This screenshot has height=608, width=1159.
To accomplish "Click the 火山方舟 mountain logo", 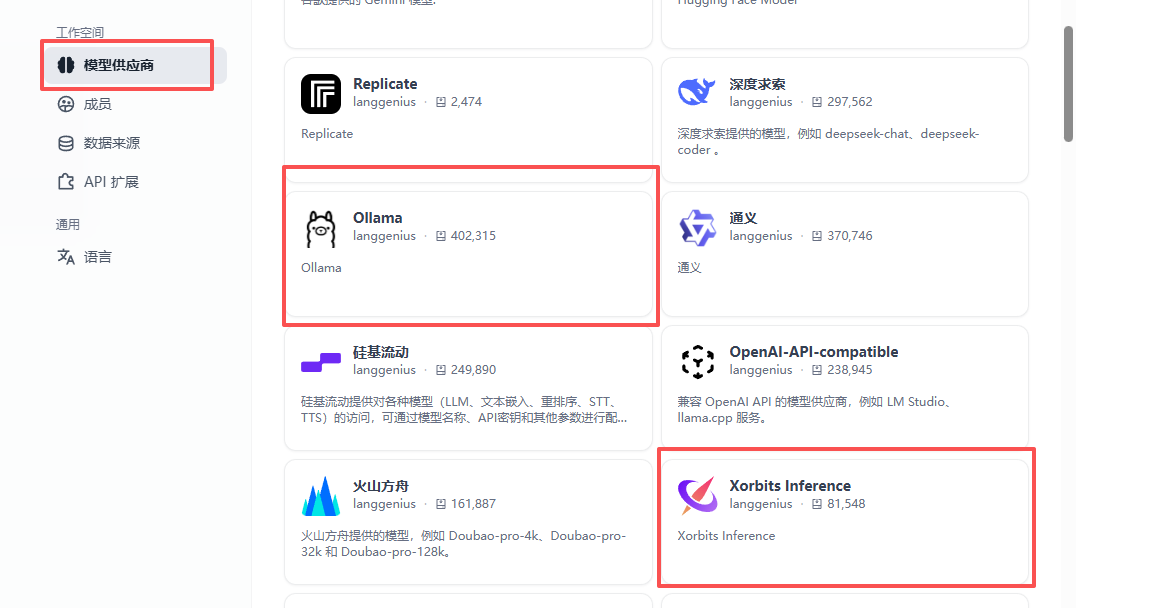I will 321,496.
